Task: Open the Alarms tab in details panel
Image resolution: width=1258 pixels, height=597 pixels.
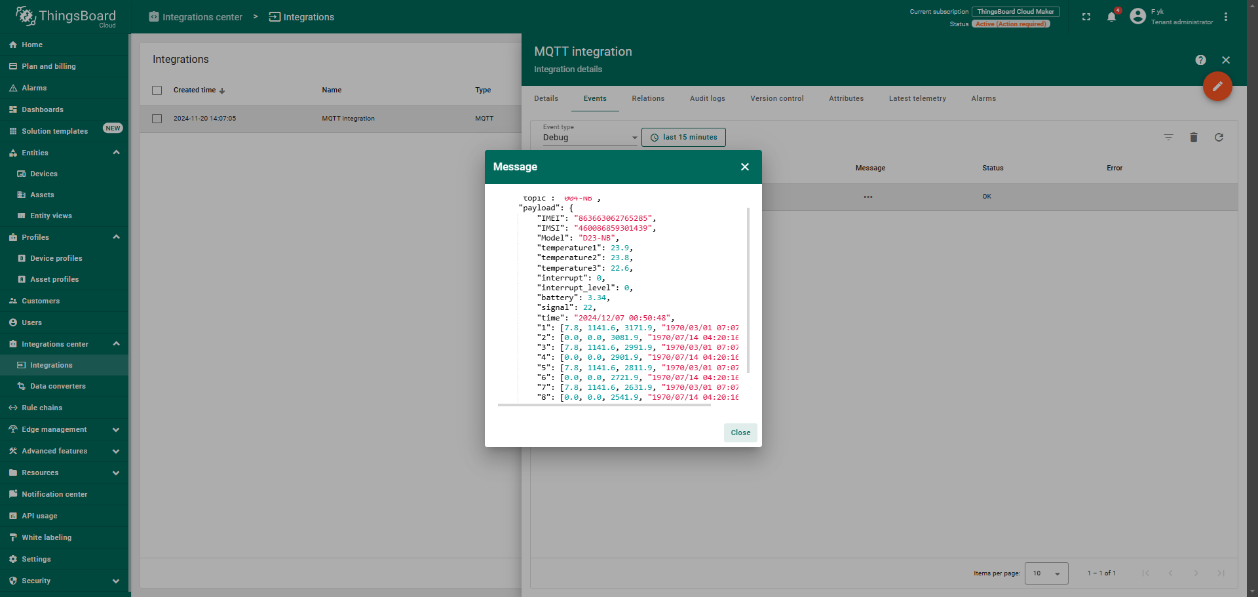Action: 983,99
